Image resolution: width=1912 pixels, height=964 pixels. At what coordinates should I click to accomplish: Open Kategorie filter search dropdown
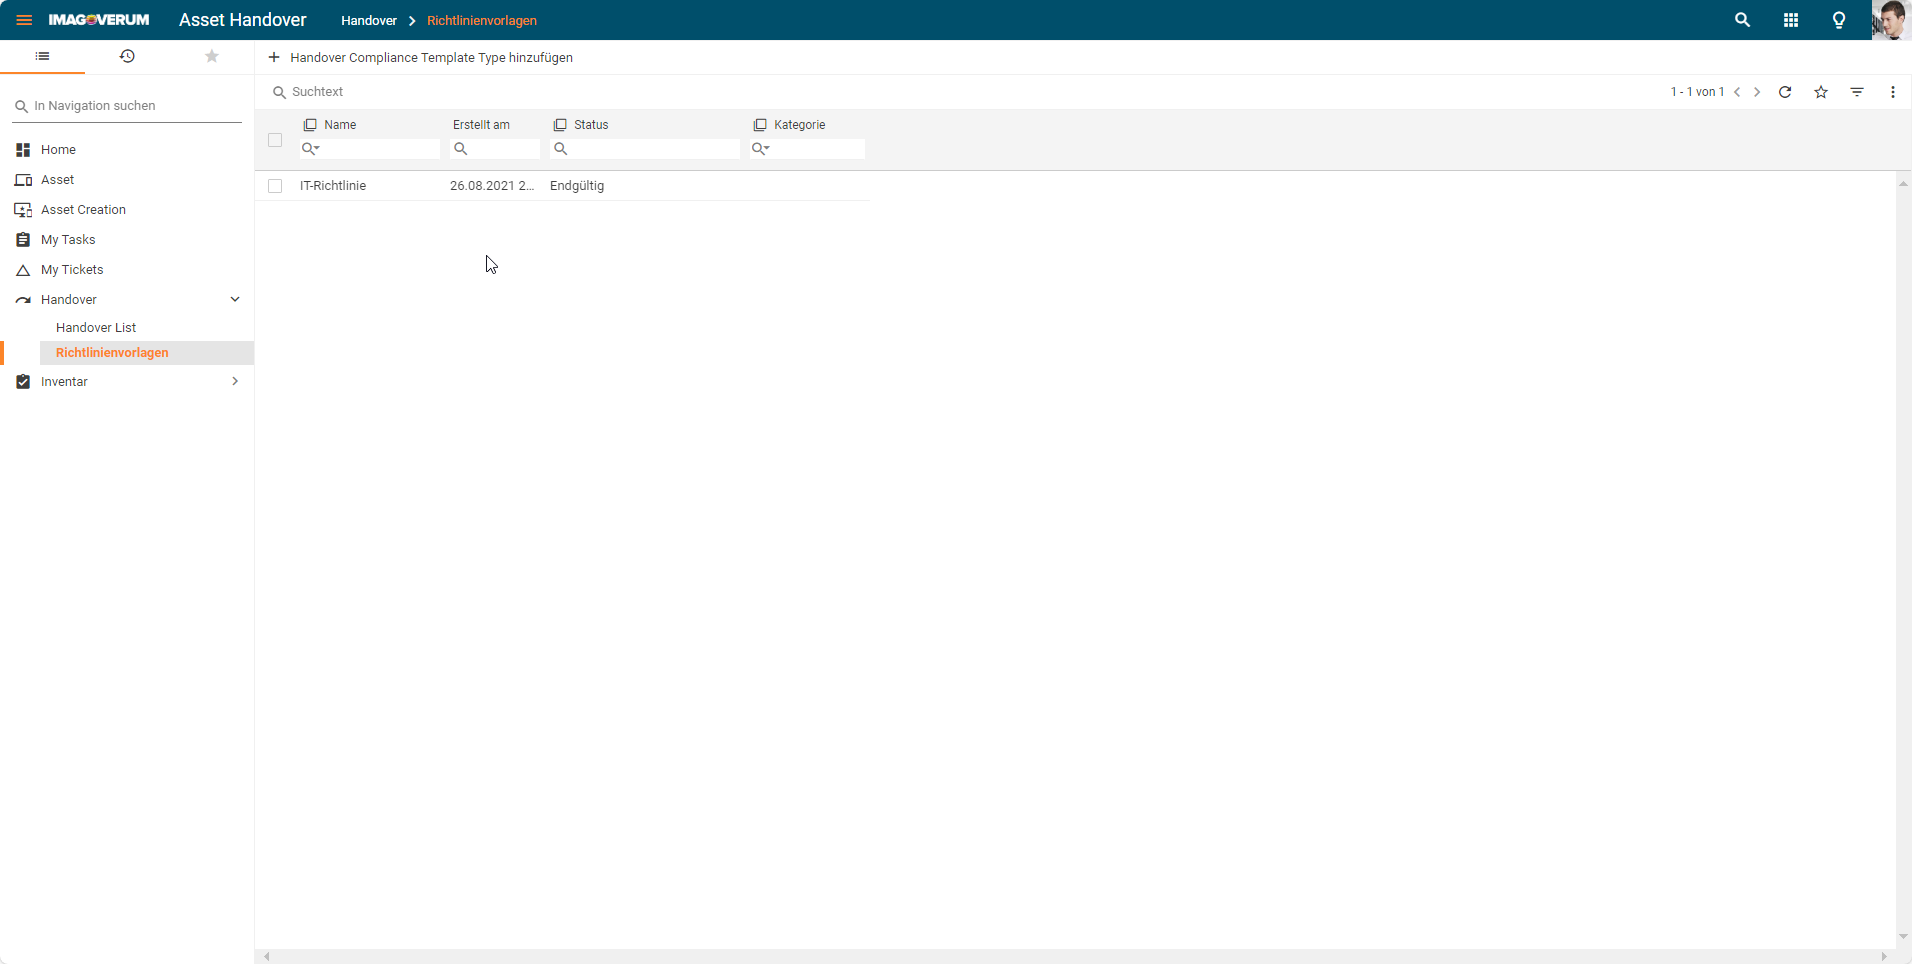point(761,149)
